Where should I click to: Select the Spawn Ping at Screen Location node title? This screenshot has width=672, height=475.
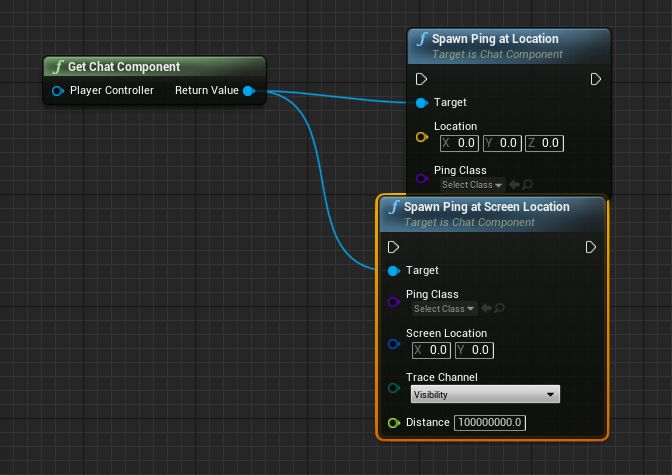tap(487, 207)
